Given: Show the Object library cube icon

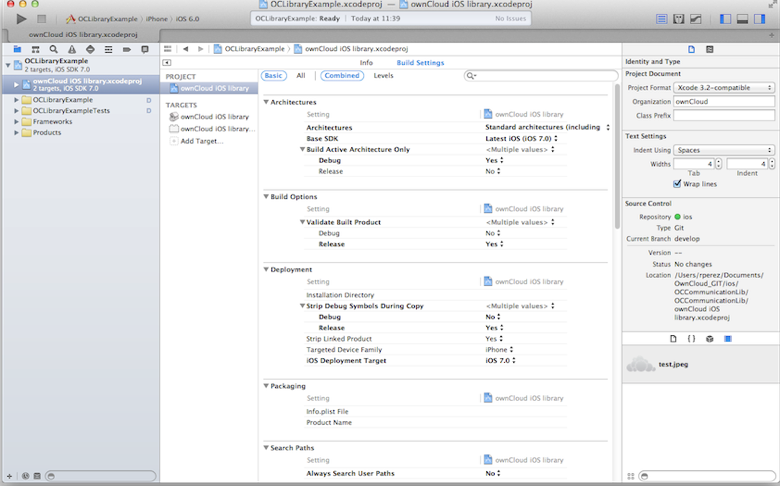Looking at the screenshot, I should coord(709,339).
